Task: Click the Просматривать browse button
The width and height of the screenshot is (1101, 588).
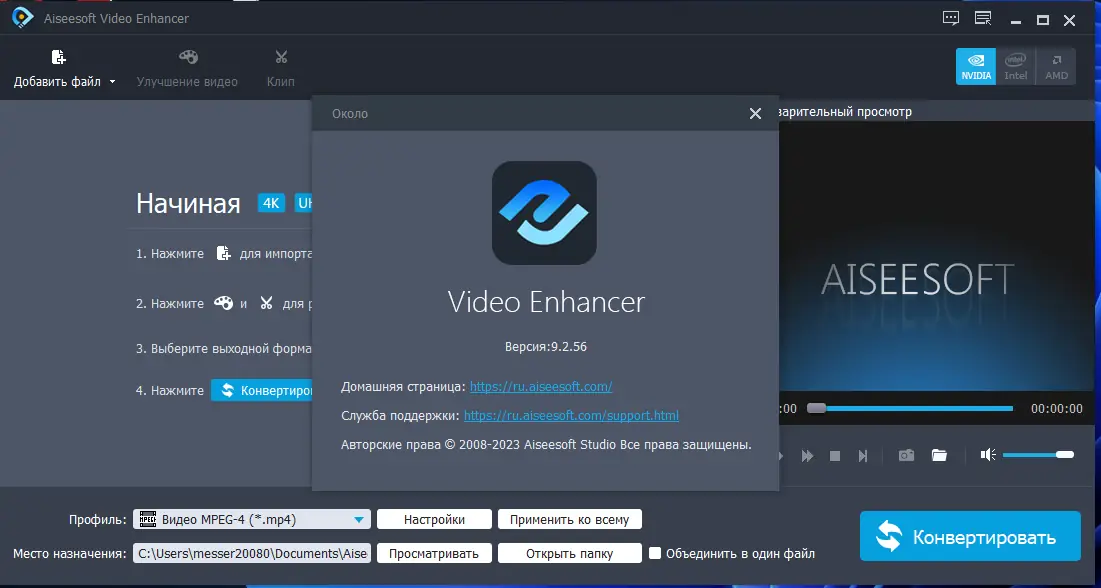Action: [x=434, y=554]
